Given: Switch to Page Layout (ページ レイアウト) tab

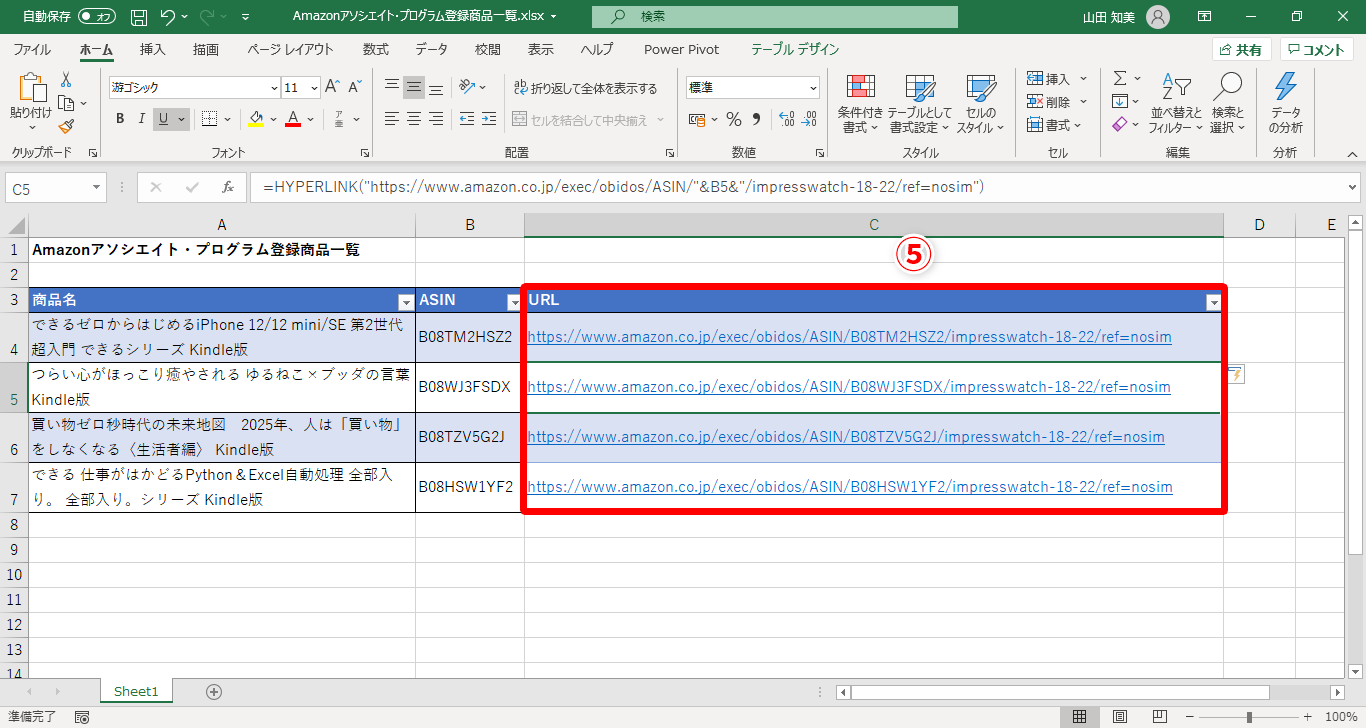Looking at the screenshot, I should click(x=290, y=49).
